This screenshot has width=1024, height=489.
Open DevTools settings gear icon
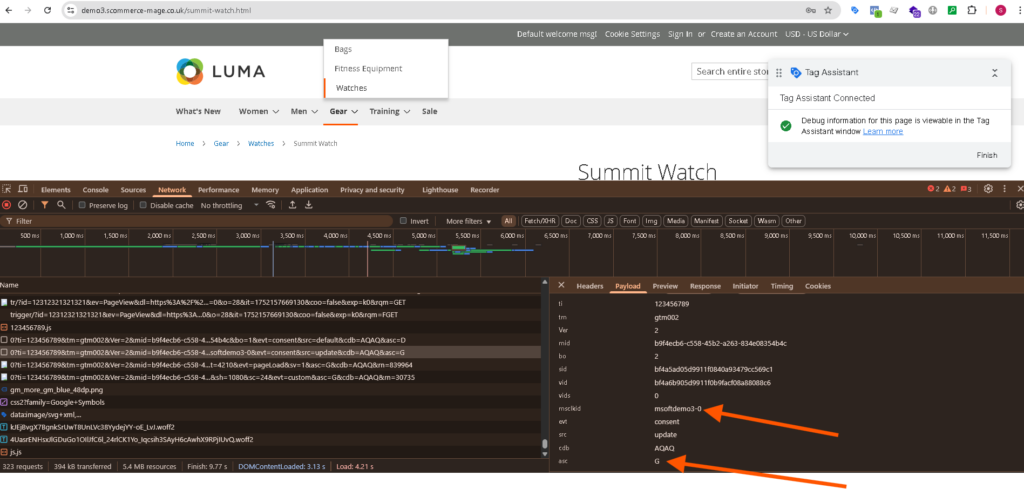pyautogui.click(x=989, y=189)
